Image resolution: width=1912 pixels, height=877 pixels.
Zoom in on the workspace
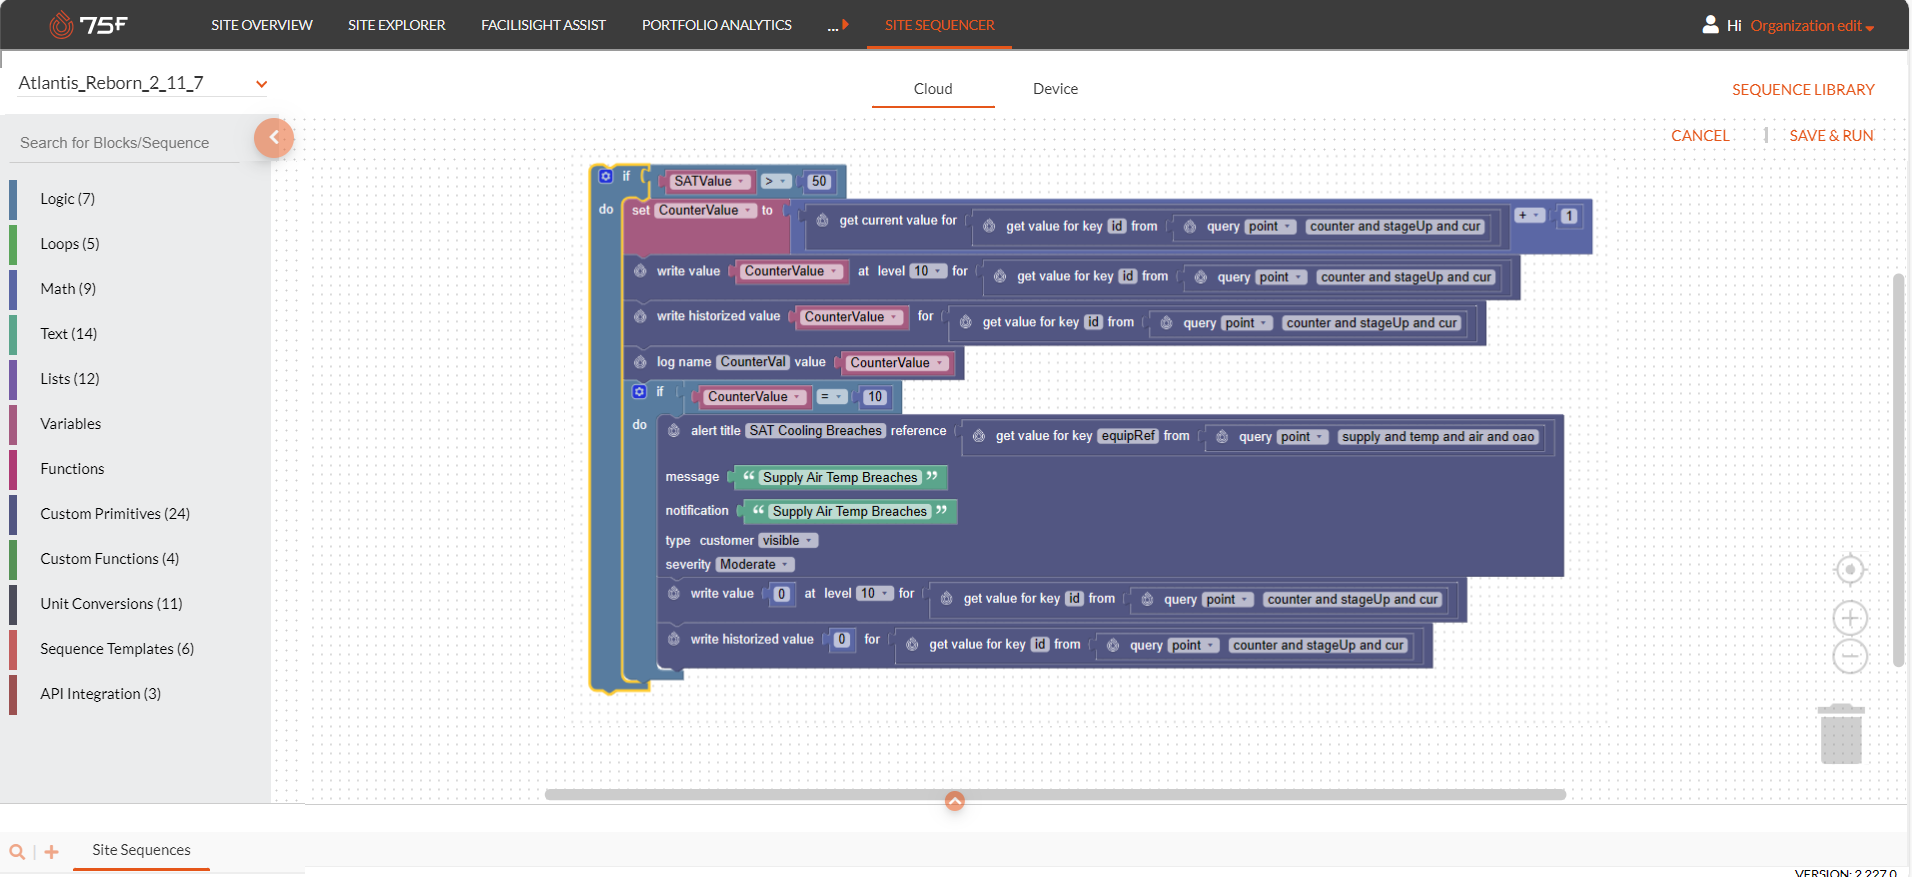point(1850,618)
